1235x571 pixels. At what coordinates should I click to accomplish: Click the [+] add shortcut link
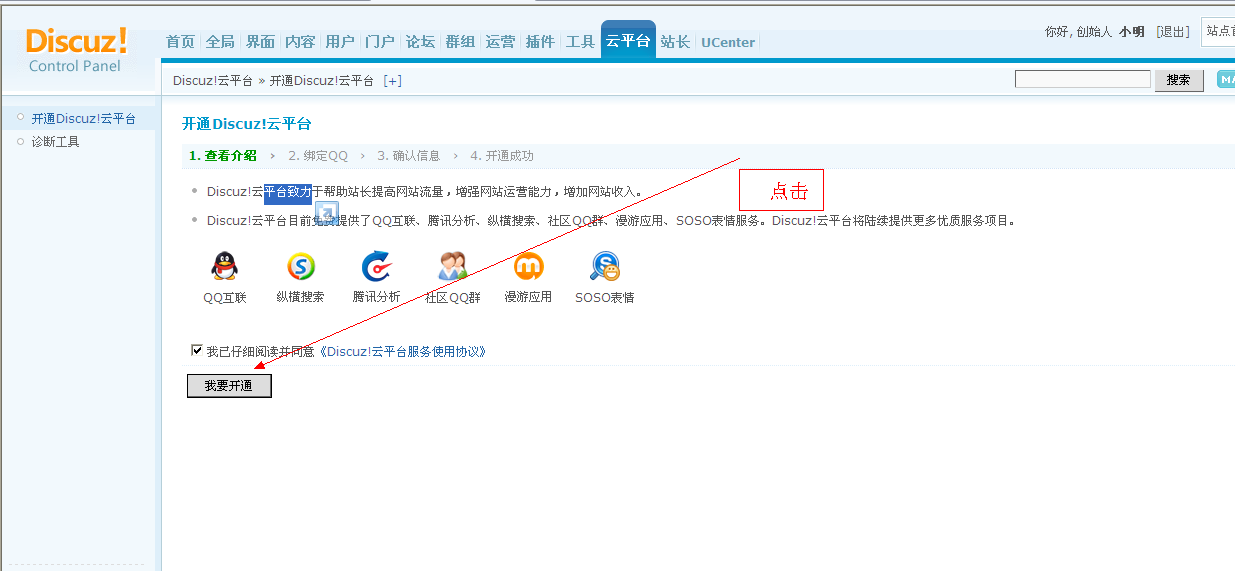[393, 81]
